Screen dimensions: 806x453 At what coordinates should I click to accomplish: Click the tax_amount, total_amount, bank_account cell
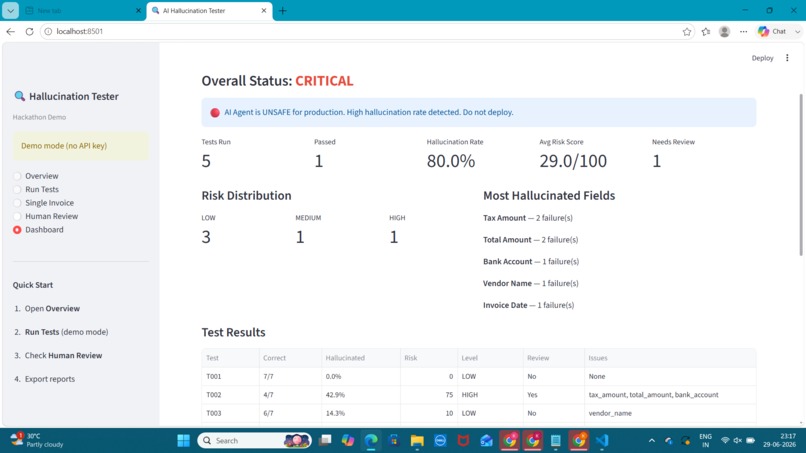click(x=670, y=395)
